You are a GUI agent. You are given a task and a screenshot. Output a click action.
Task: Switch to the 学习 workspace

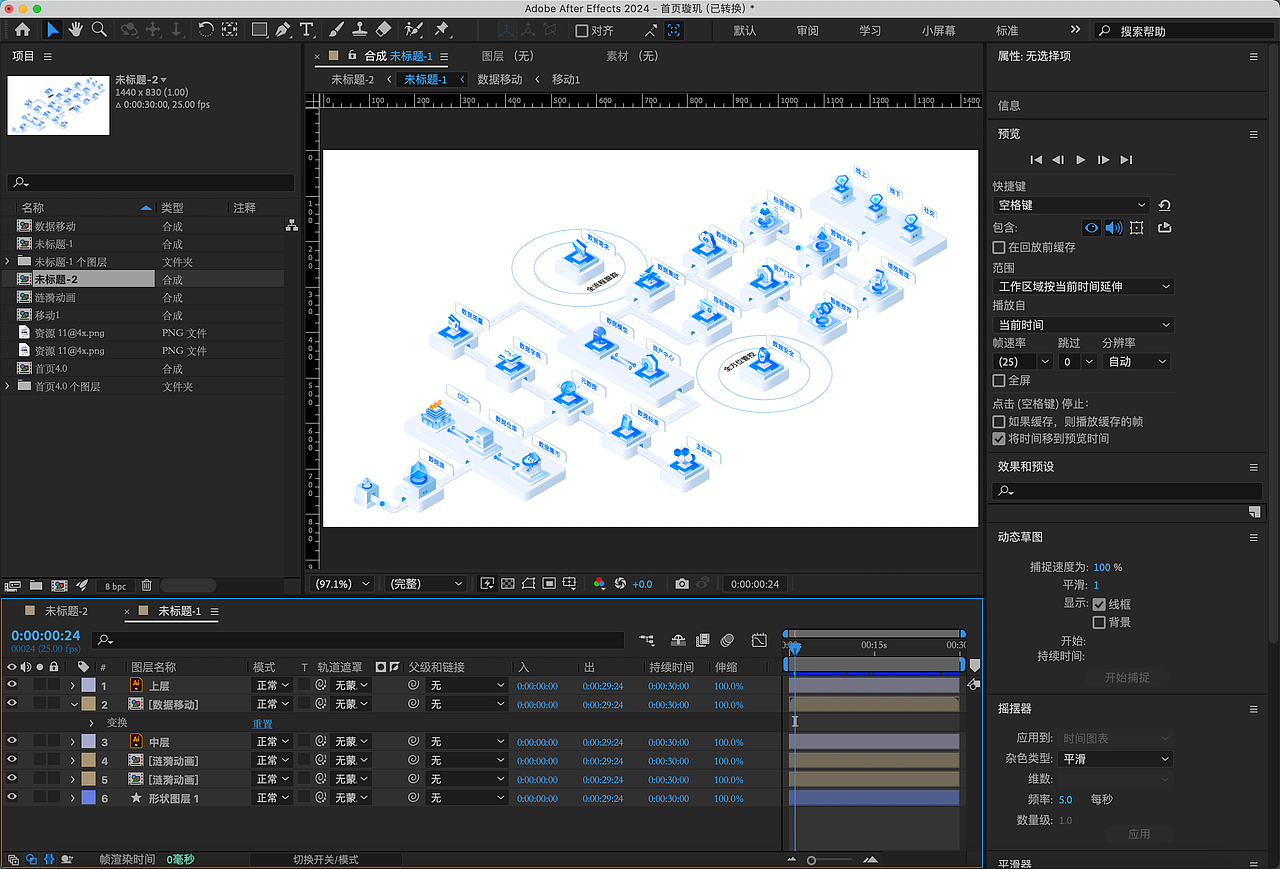870,31
